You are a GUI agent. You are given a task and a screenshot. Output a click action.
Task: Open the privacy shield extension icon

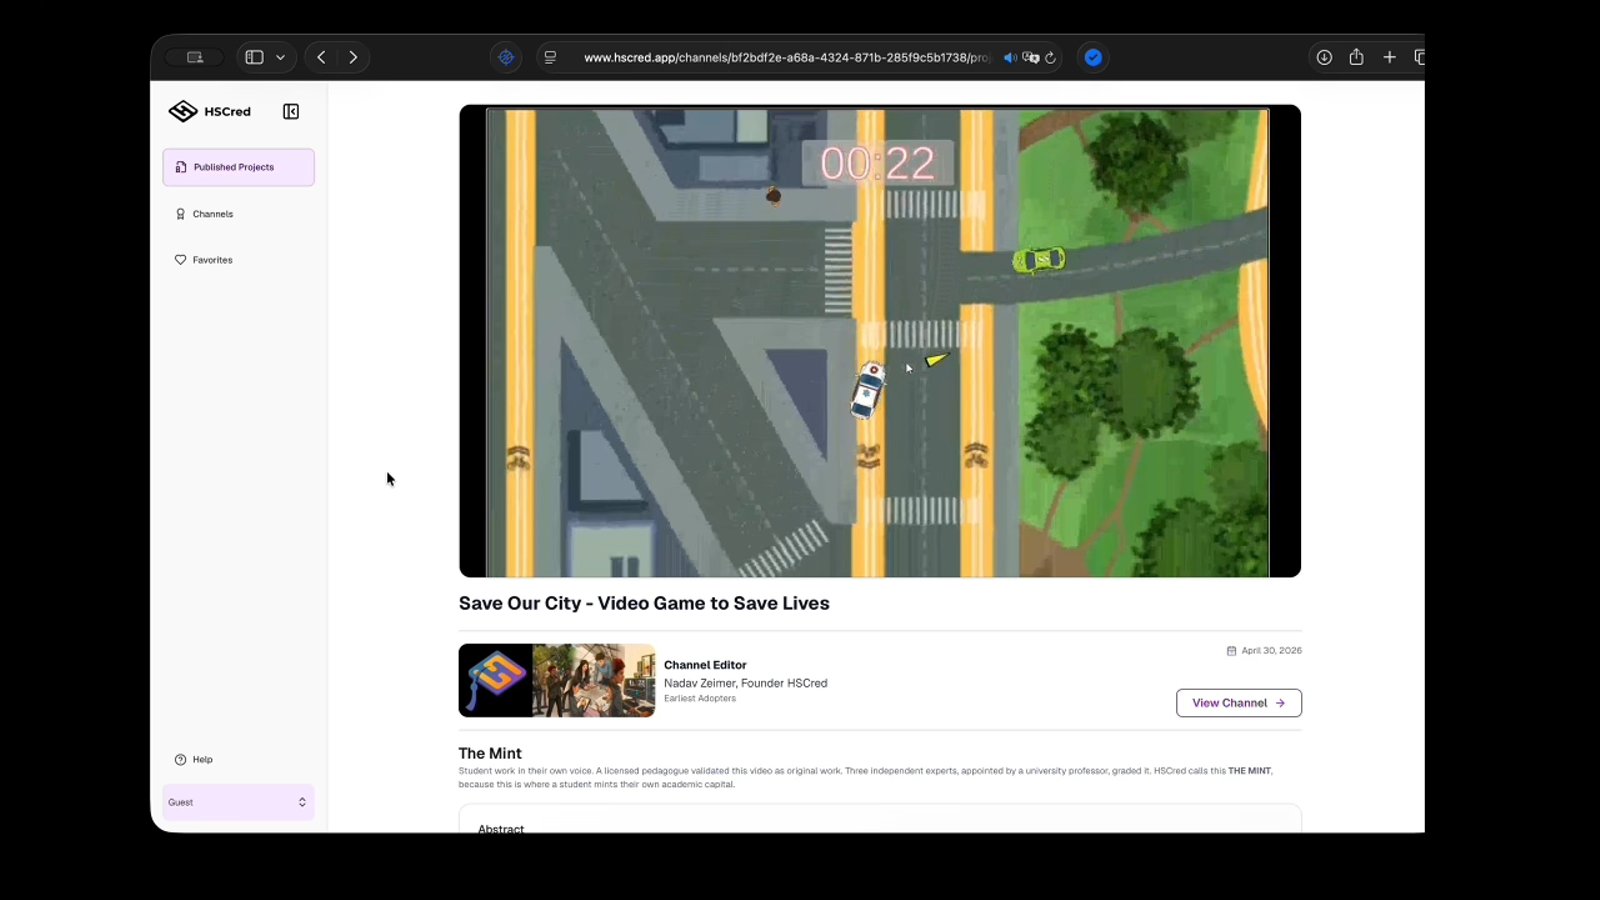pos(506,57)
